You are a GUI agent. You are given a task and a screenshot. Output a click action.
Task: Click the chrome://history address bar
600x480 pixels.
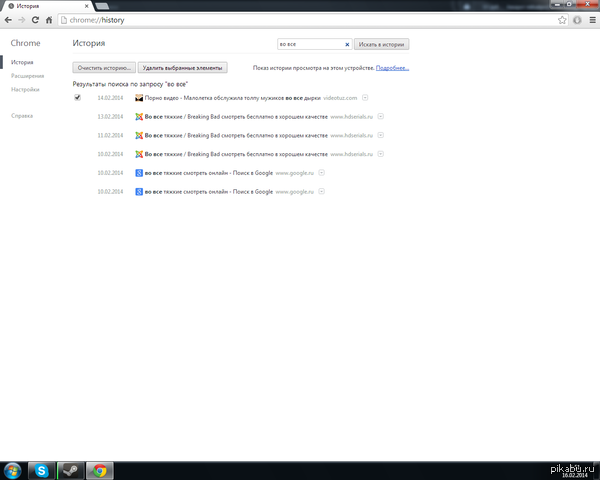pos(308,20)
